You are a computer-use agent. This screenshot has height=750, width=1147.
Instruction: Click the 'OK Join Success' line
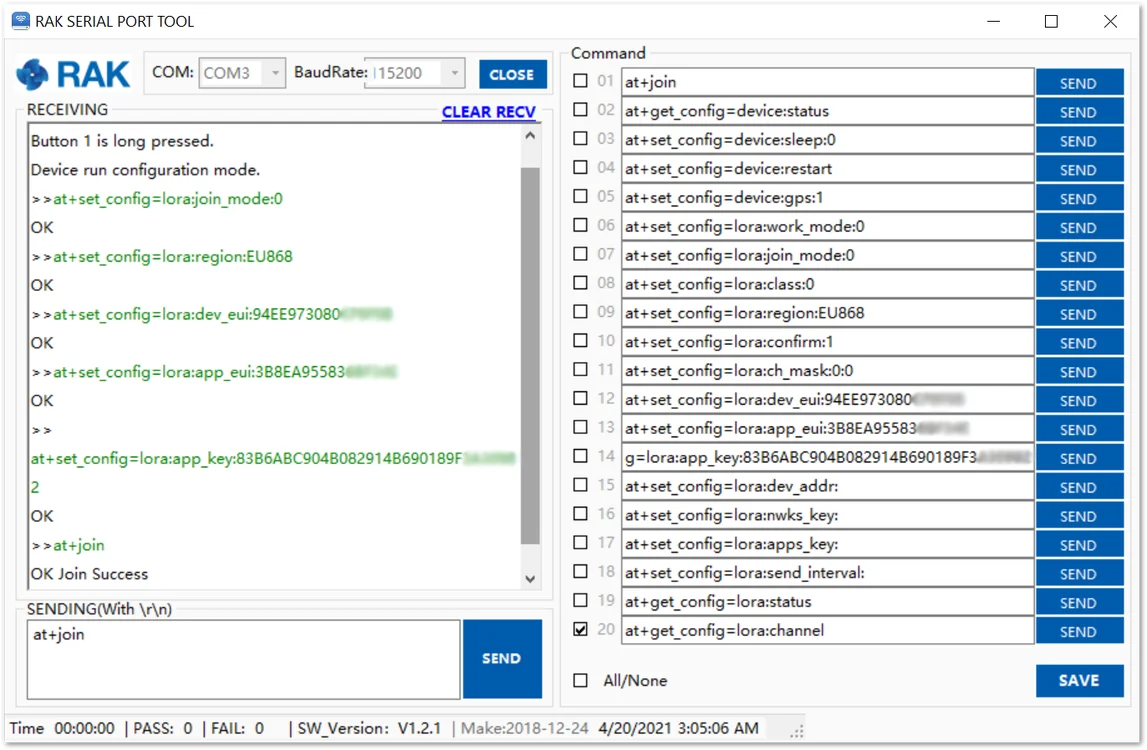coord(89,574)
